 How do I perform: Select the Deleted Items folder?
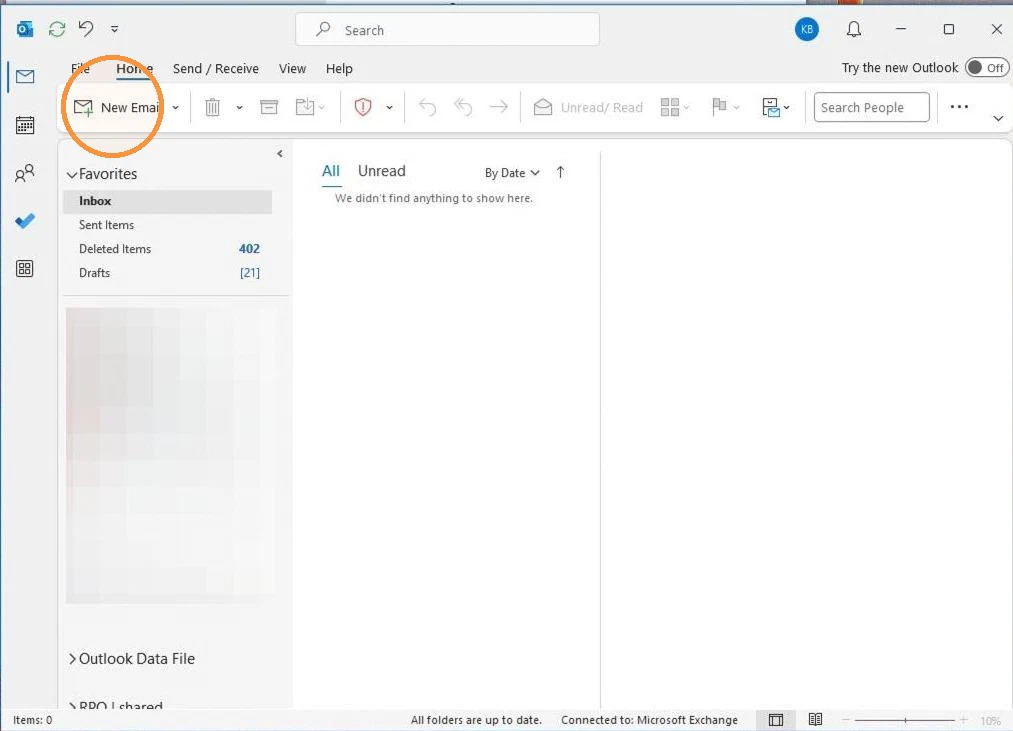click(x=167, y=249)
